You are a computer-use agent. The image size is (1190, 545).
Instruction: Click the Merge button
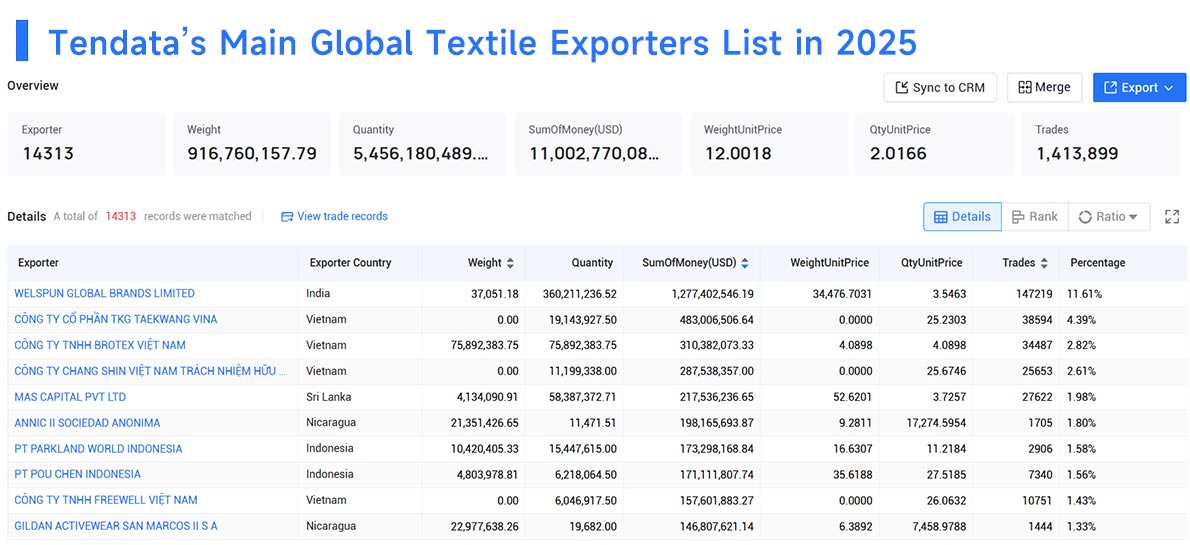pos(1044,87)
